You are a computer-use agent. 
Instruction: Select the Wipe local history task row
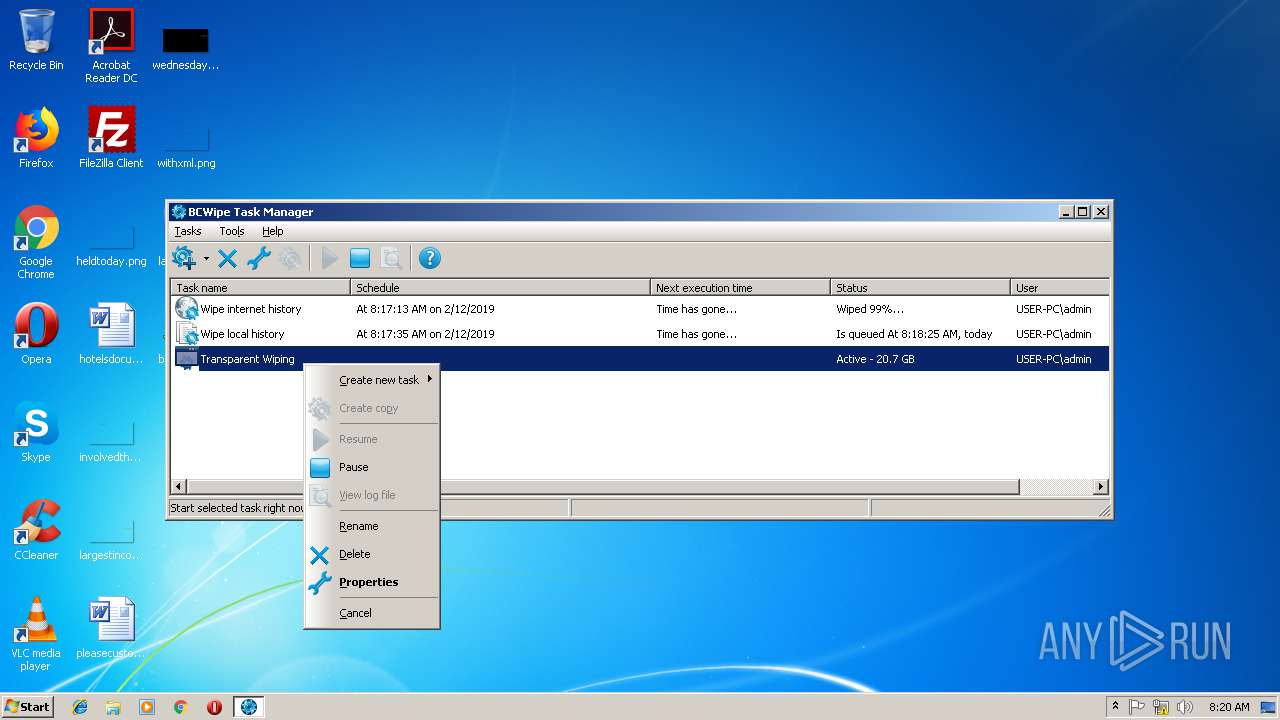pos(640,334)
